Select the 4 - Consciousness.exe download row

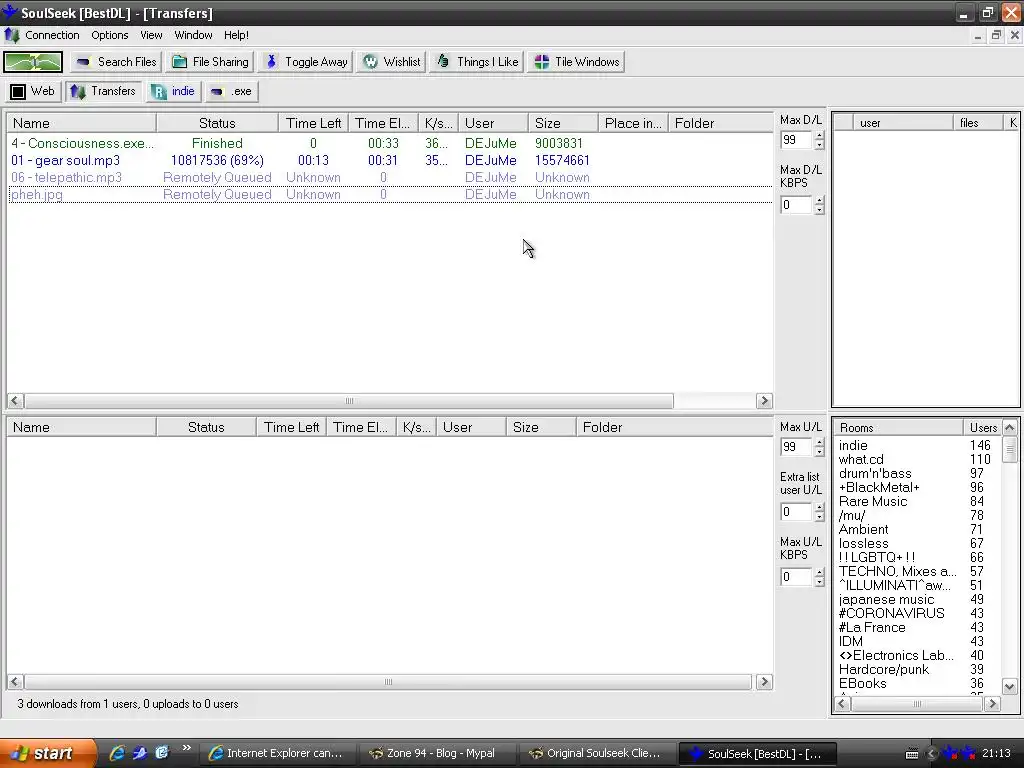[x=390, y=144]
